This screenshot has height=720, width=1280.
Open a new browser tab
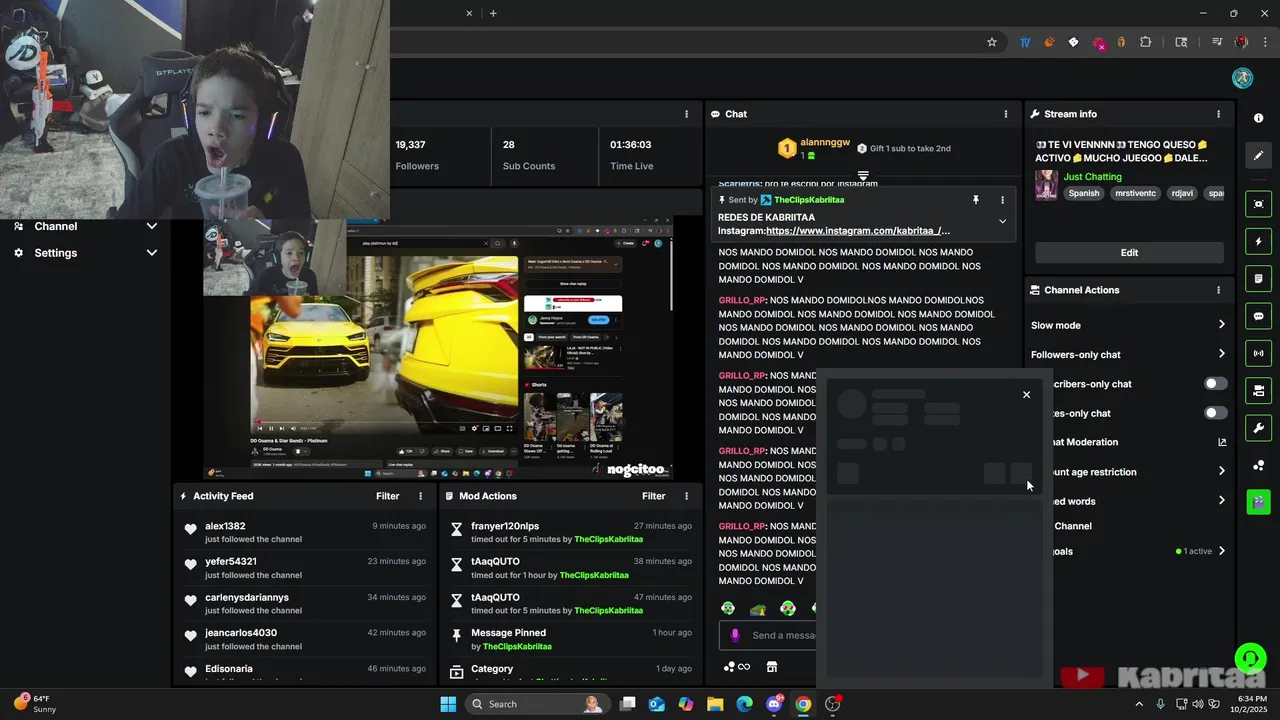pos(493,13)
